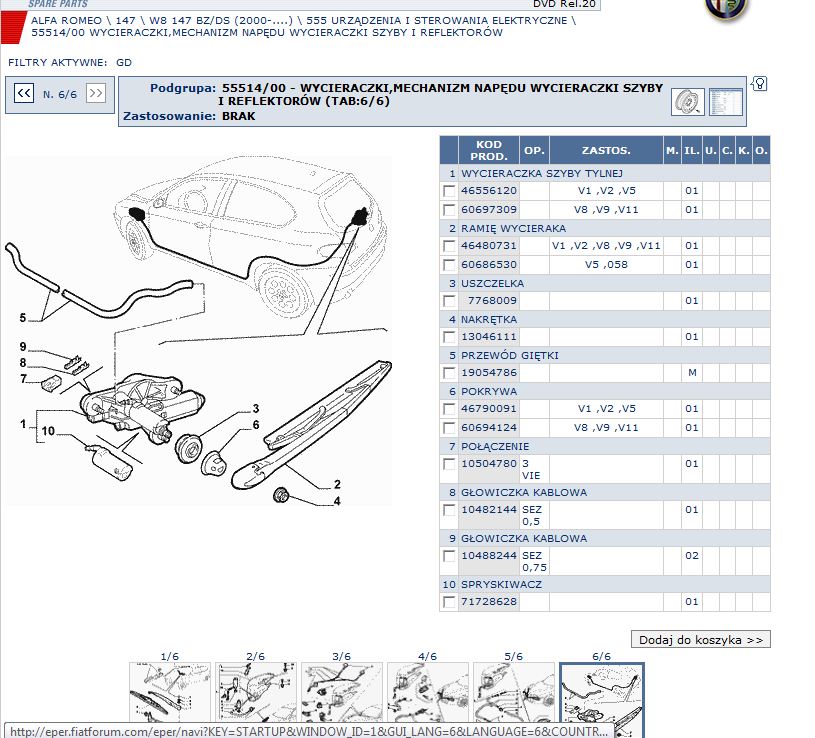Click row heading USZCZELKA
Viewport: 815px width, 738px height.
[x=492, y=284]
